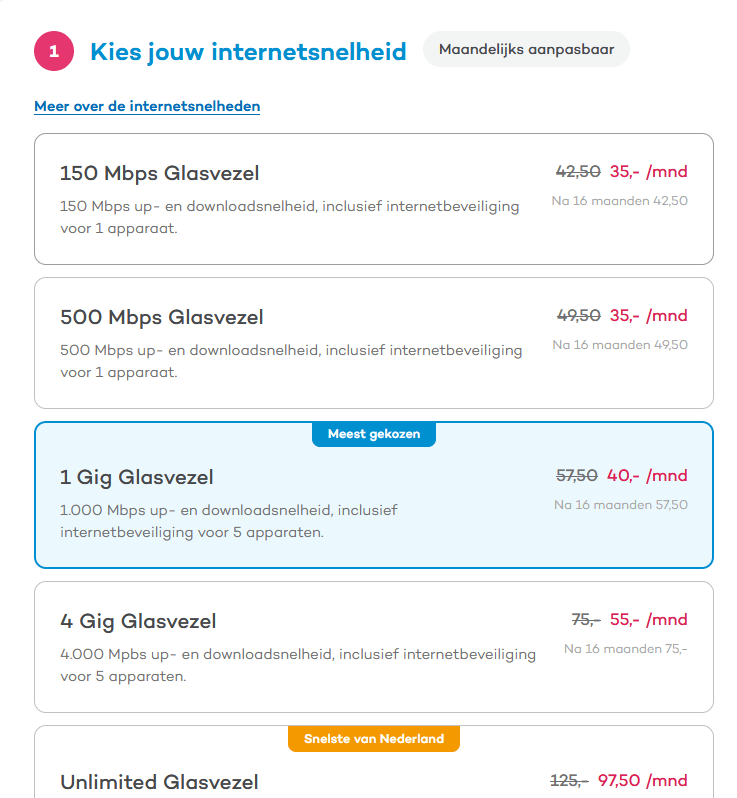Viewport: 737px width, 798px height.
Task: Click the 4 Gig plan description text
Action: 297,665
